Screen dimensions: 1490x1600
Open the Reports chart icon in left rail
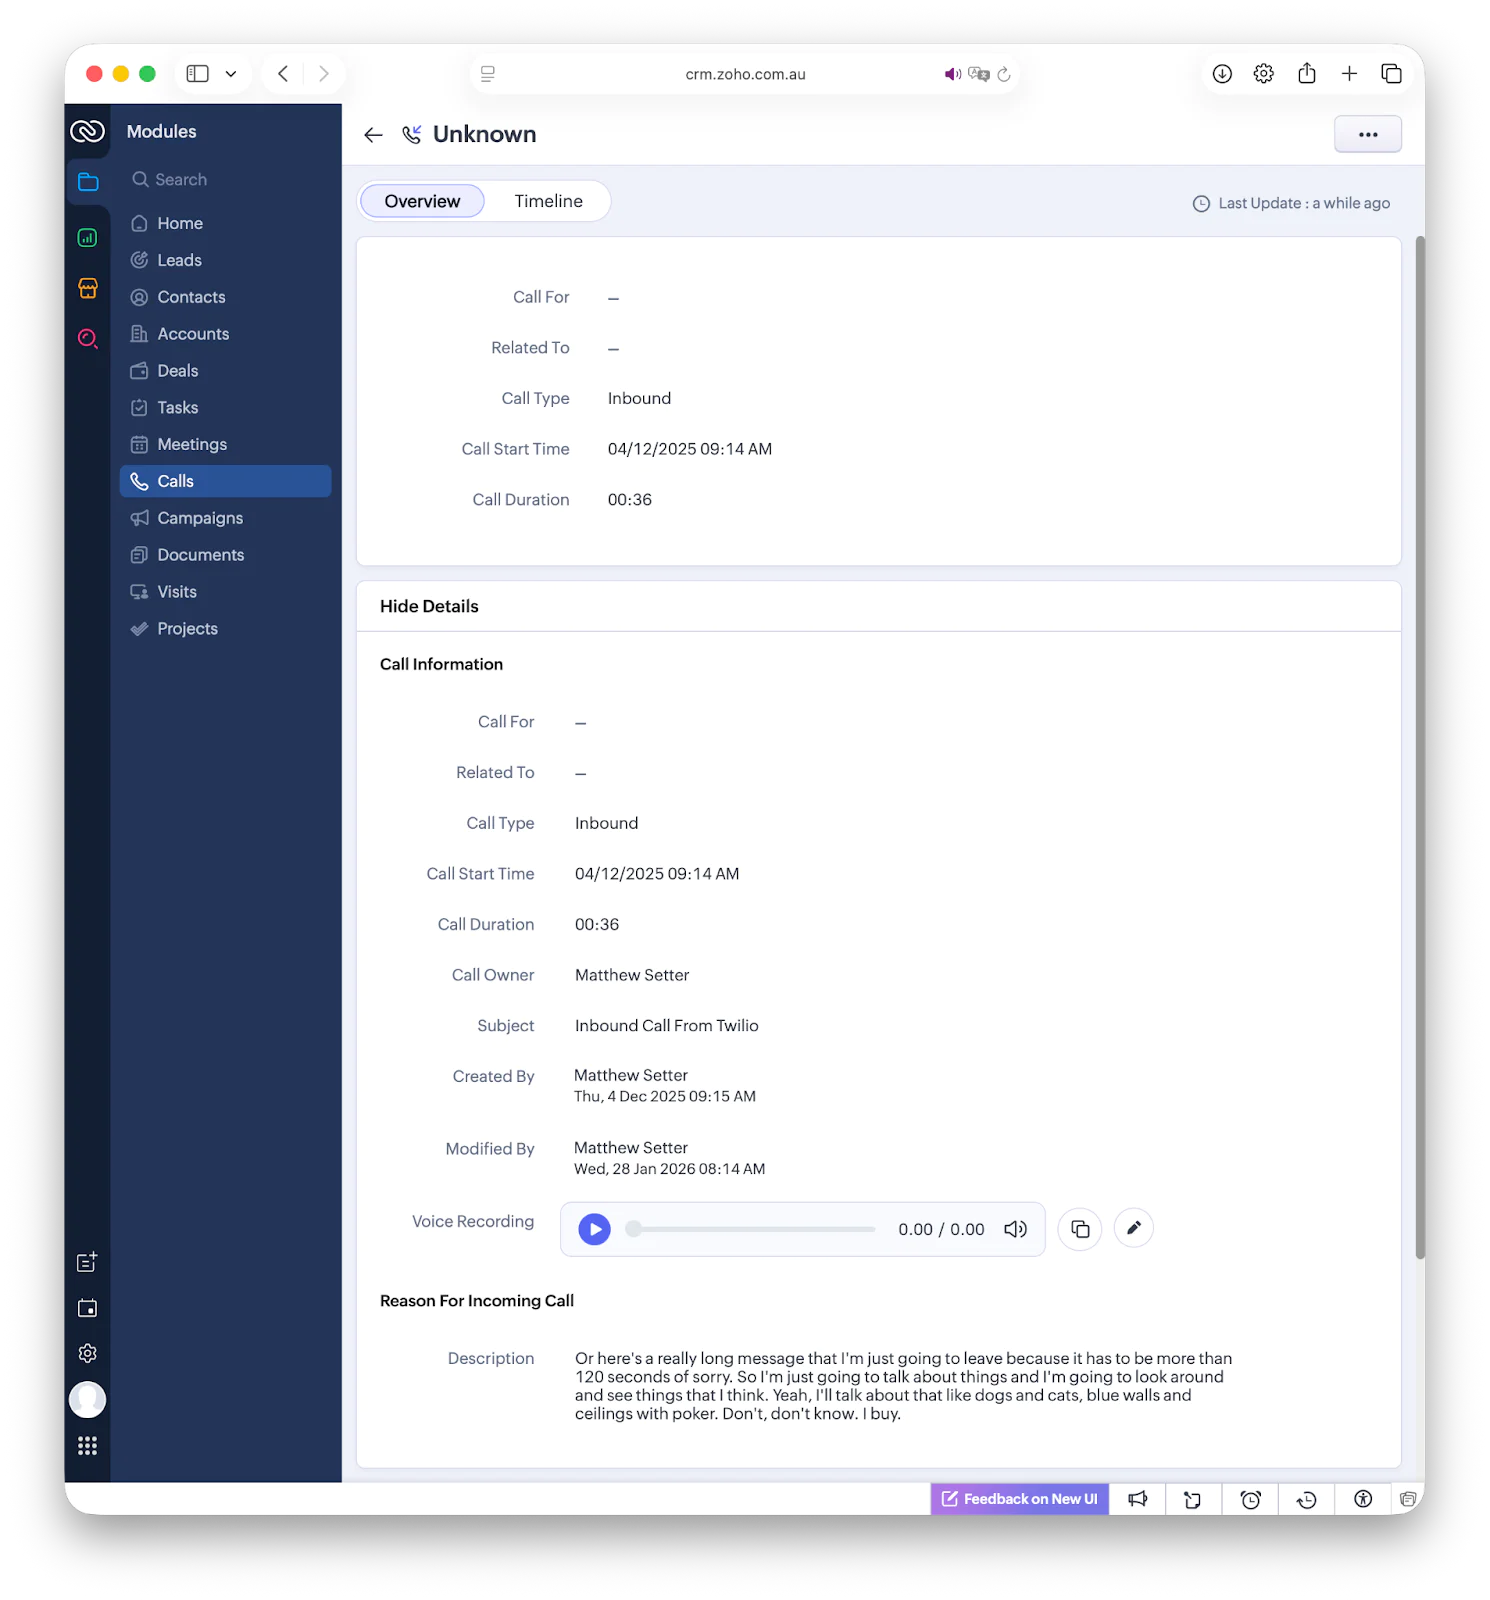[x=88, y=238]
